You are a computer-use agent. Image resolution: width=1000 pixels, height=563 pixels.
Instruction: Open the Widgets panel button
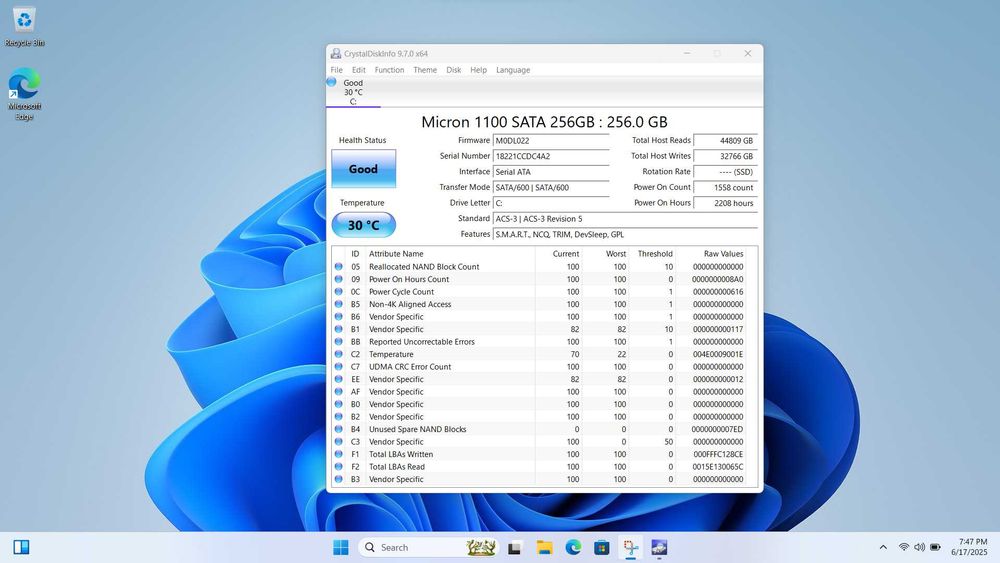click(x=21, y=547)
